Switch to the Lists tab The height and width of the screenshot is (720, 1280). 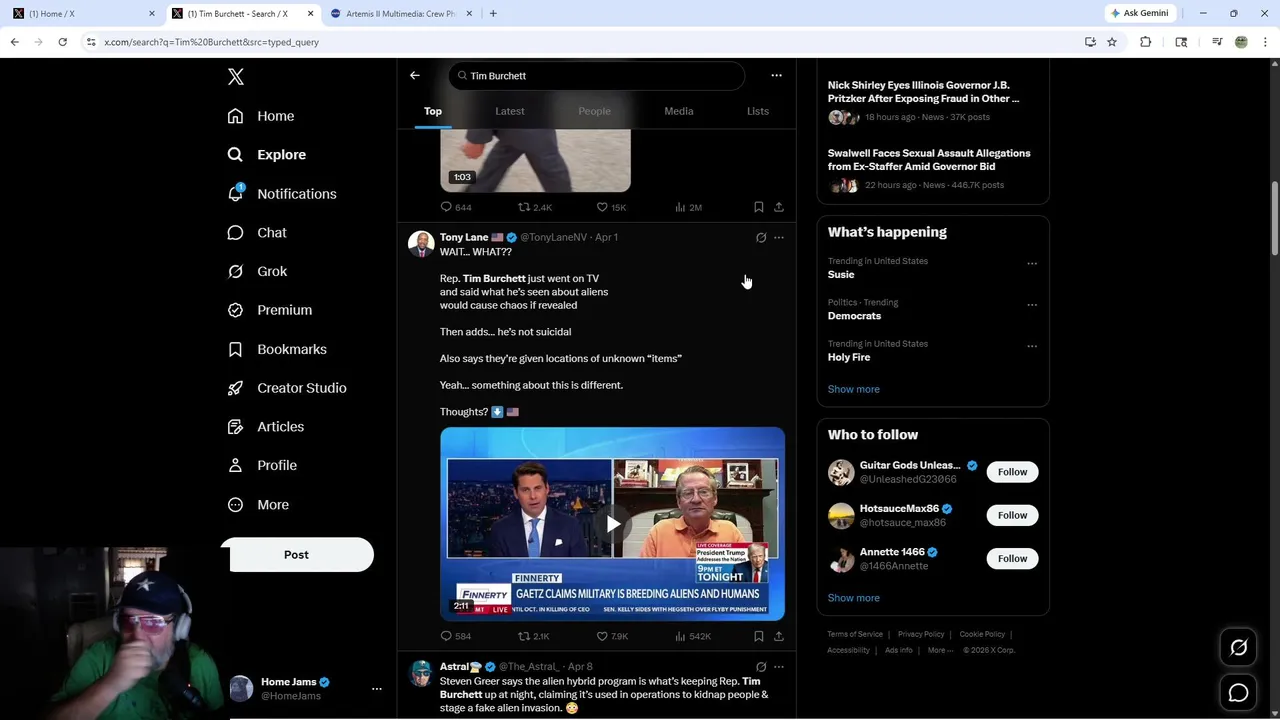pyautogui.click(x=758, y=111)
